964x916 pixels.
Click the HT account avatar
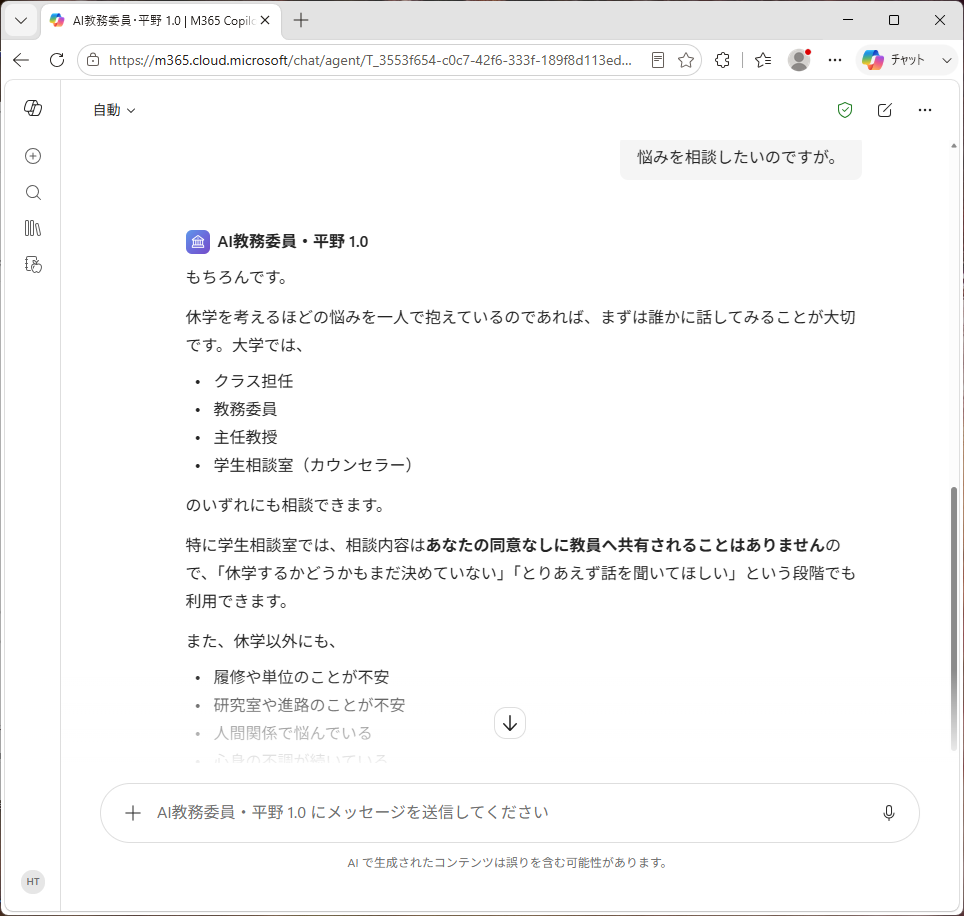(x=33, y=882)
